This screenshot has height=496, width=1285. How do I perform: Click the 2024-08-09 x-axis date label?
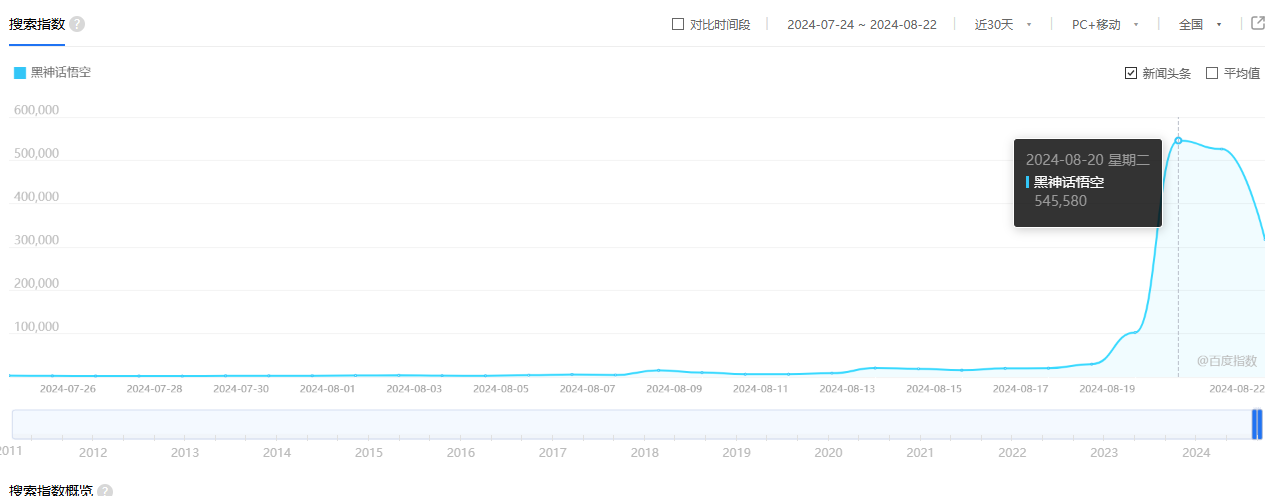(x=674, y=388)
